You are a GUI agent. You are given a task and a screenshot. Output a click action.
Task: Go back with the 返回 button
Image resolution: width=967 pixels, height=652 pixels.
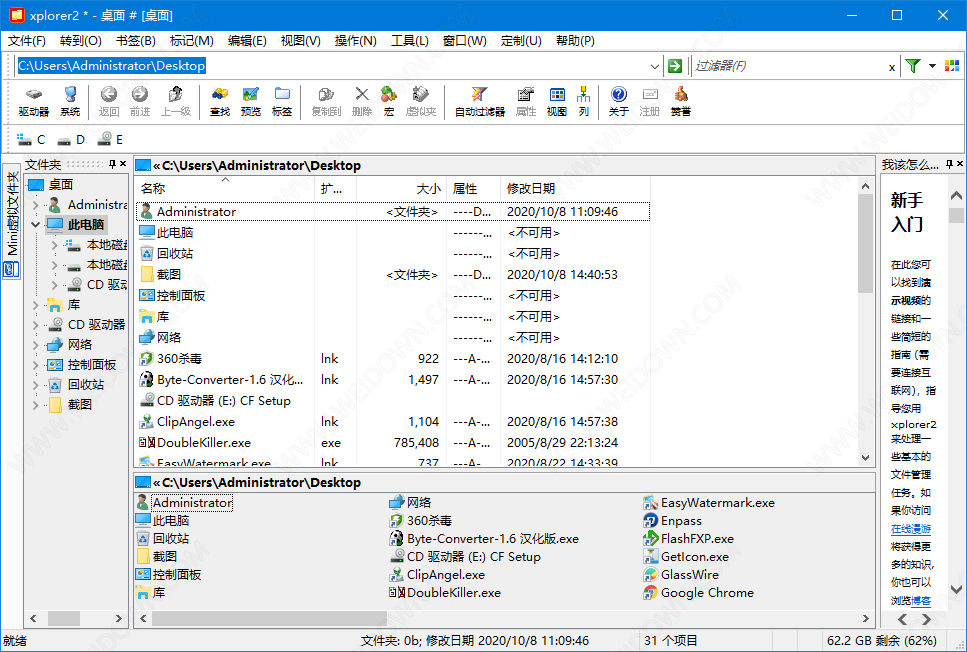pos(109,102)
